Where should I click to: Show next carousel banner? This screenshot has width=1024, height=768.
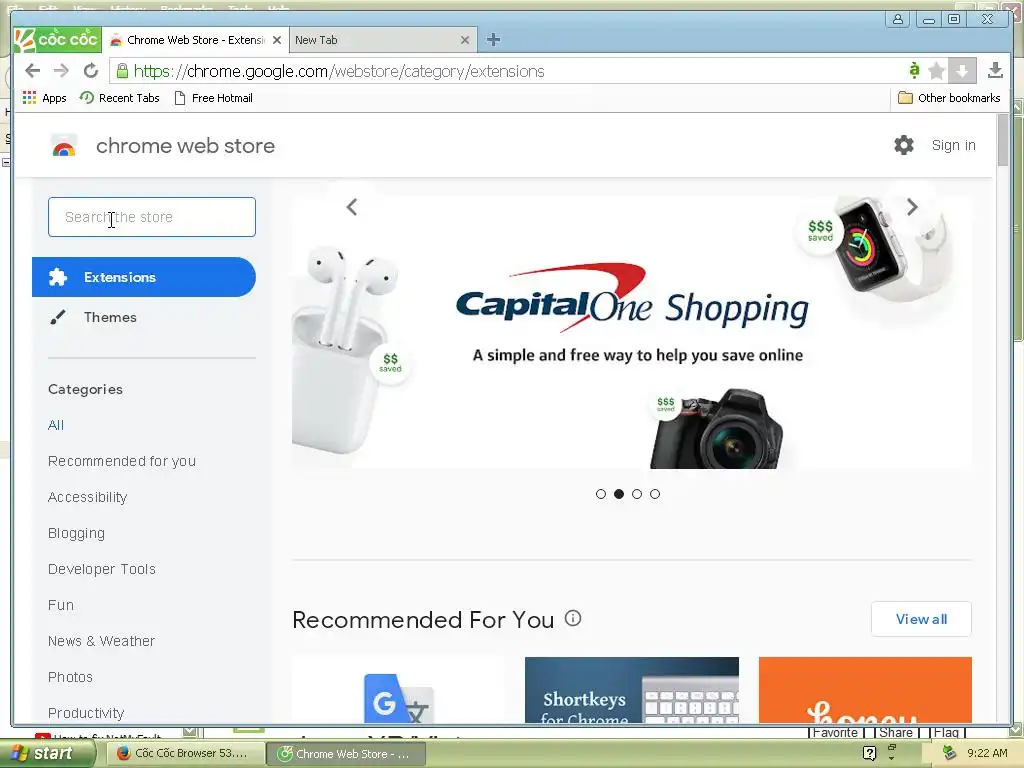[912, 207]
